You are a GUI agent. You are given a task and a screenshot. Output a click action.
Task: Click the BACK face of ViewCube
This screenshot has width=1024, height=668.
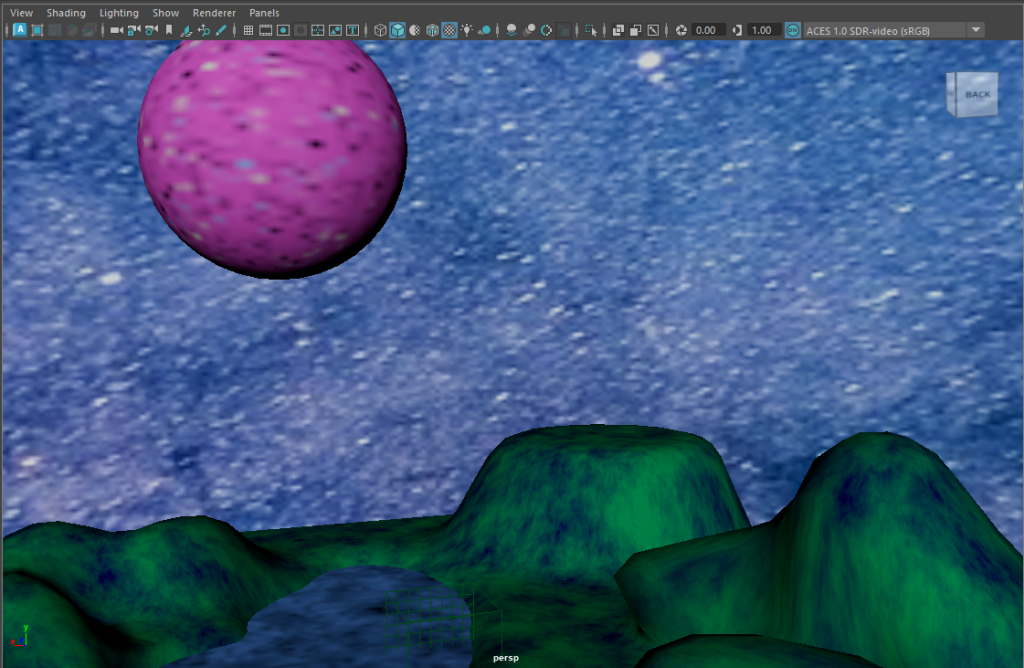[x=976, y=95]
